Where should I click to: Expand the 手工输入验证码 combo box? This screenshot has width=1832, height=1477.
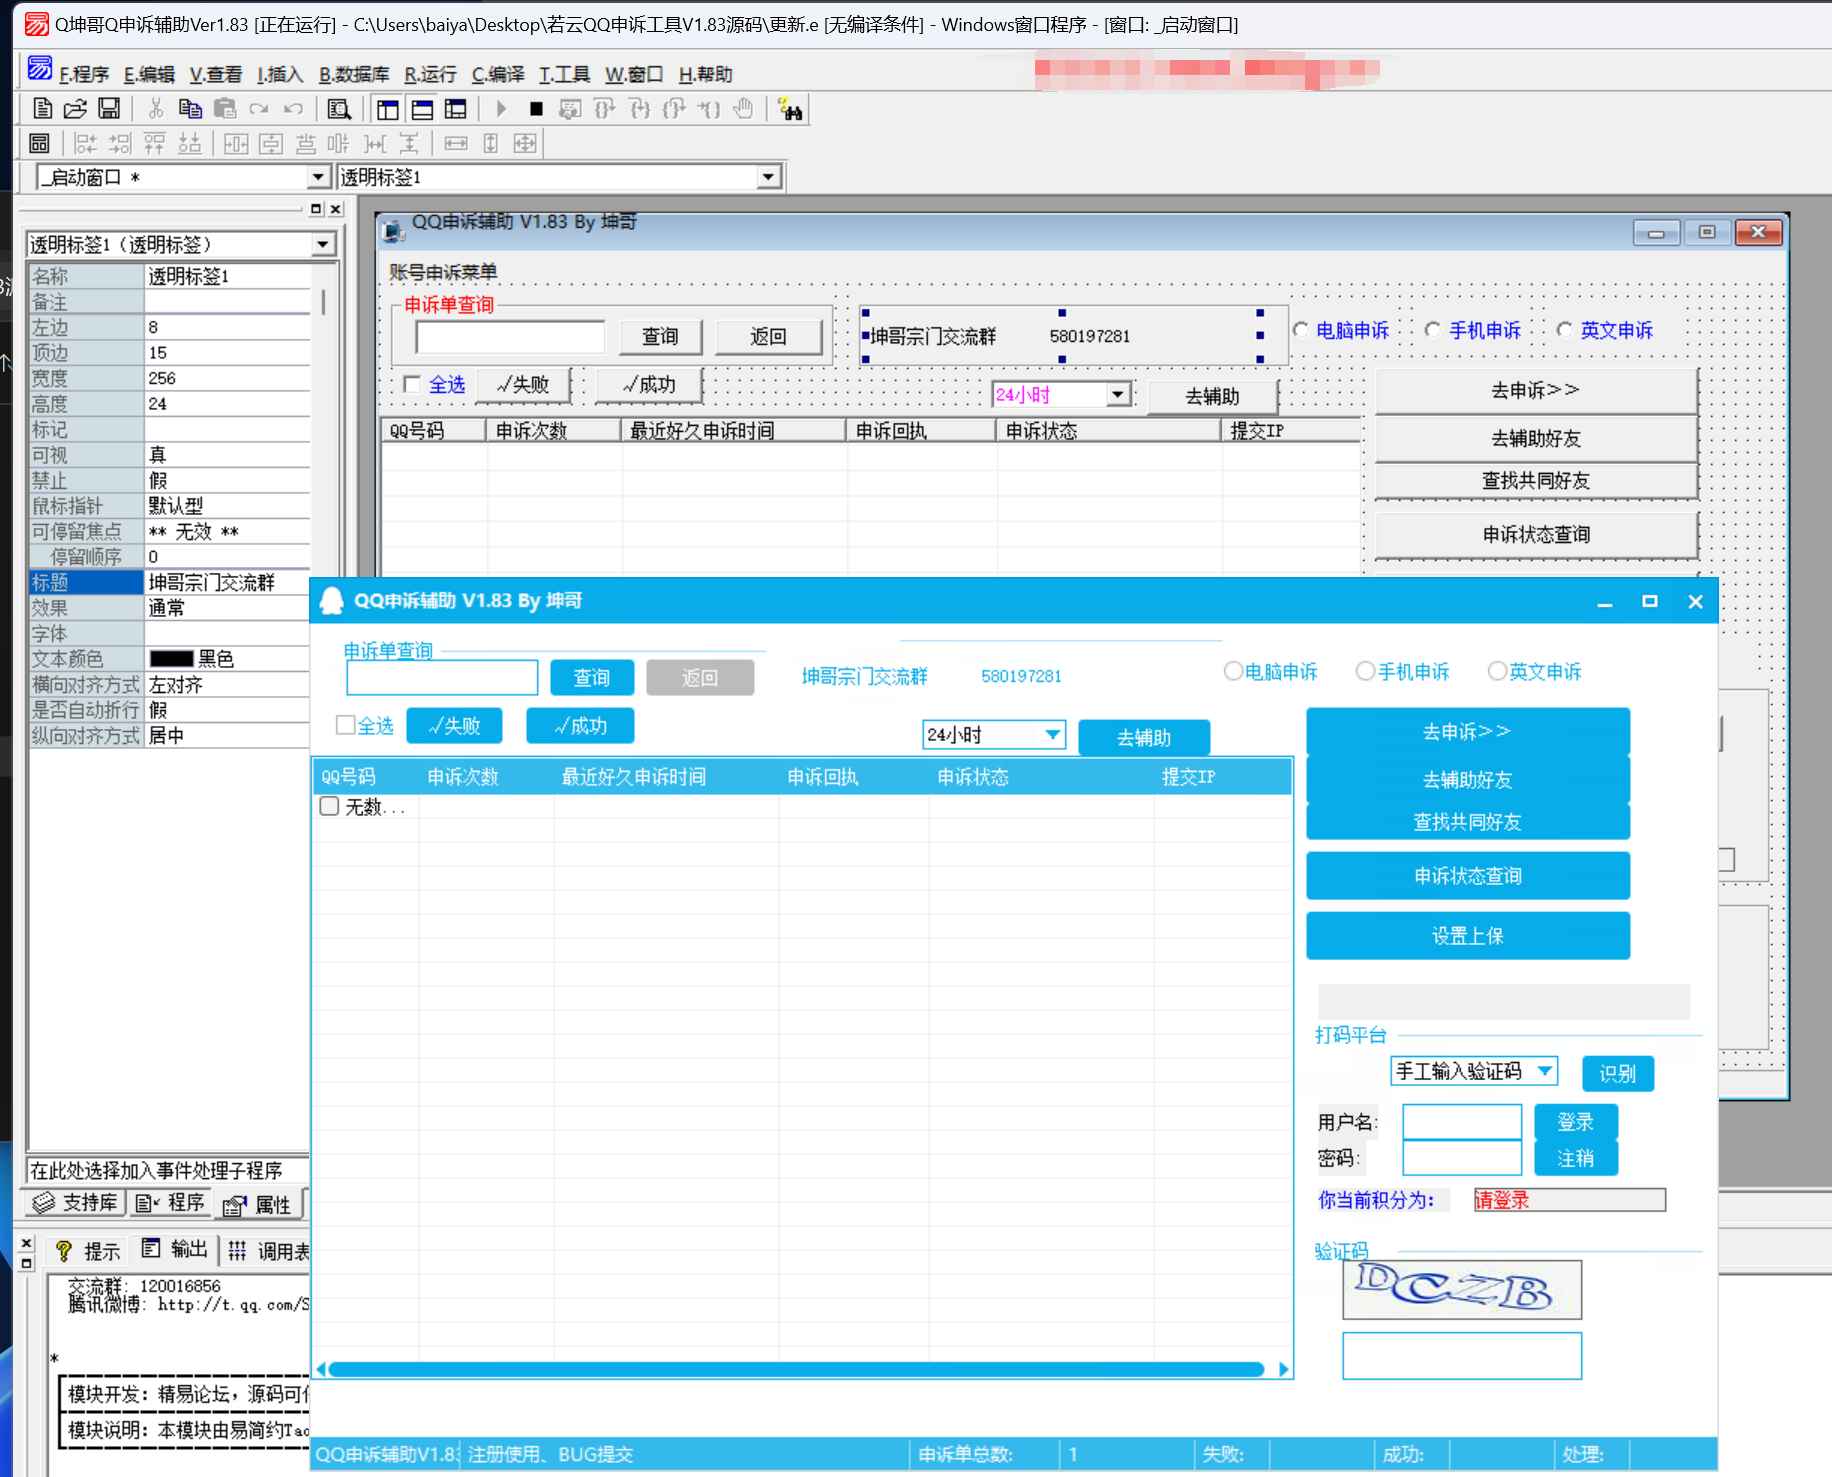pos(1545,1071)
